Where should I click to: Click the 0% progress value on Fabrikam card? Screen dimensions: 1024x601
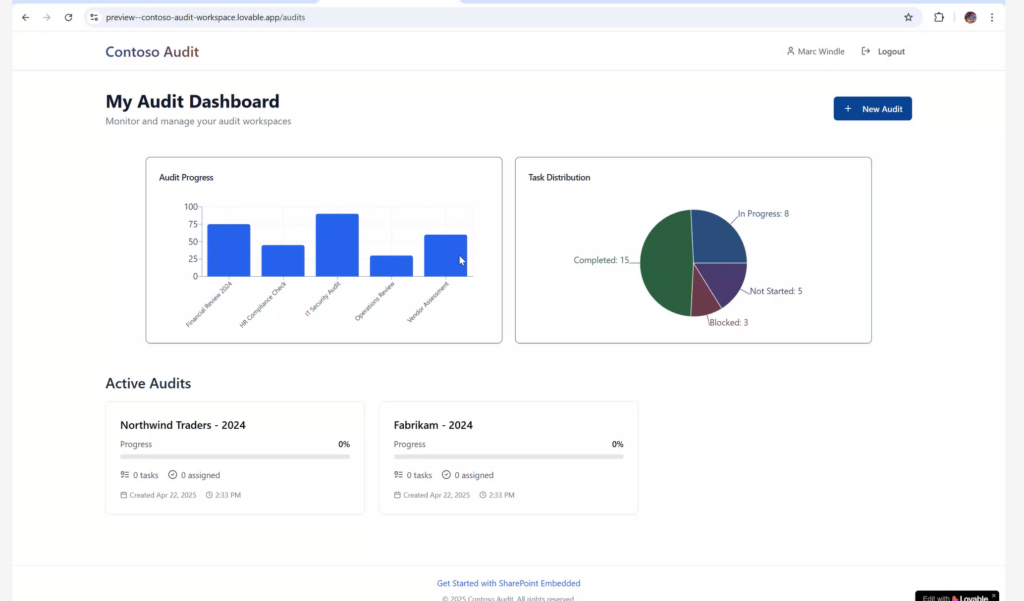point(618,444)
